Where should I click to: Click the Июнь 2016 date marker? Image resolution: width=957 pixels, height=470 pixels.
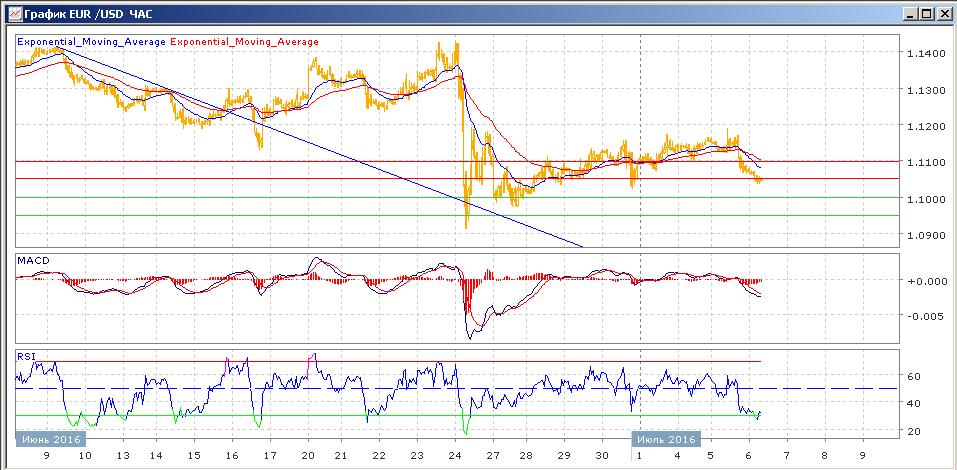[x=50, y=439]
